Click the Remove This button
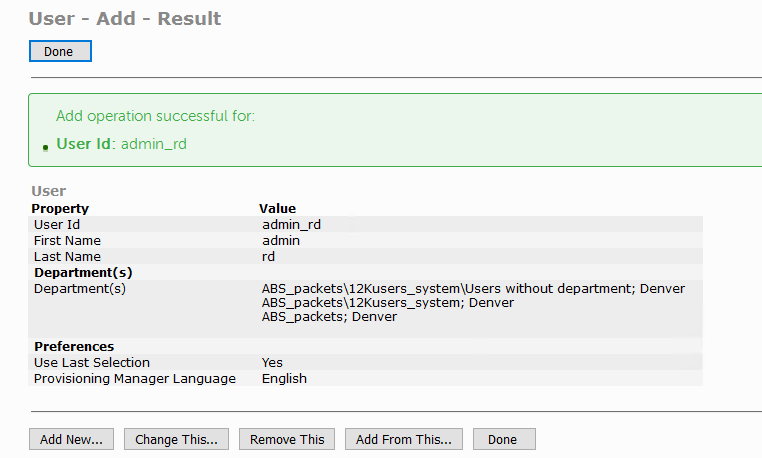This screenshot has width=762, height=458. 287,439
